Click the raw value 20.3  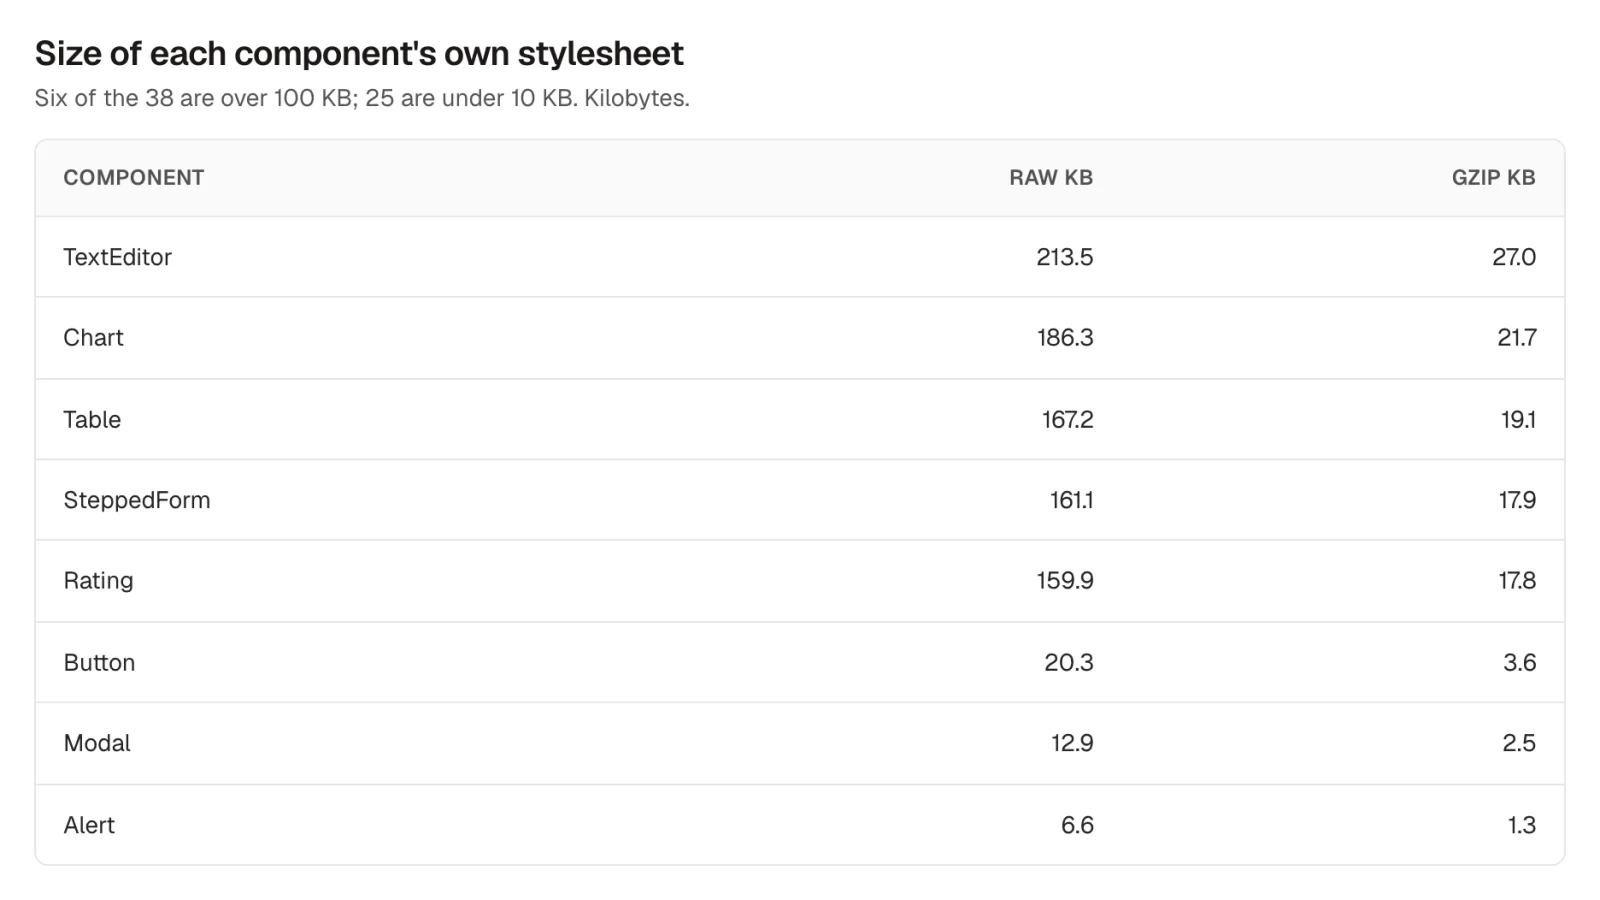click(1069, 663)
